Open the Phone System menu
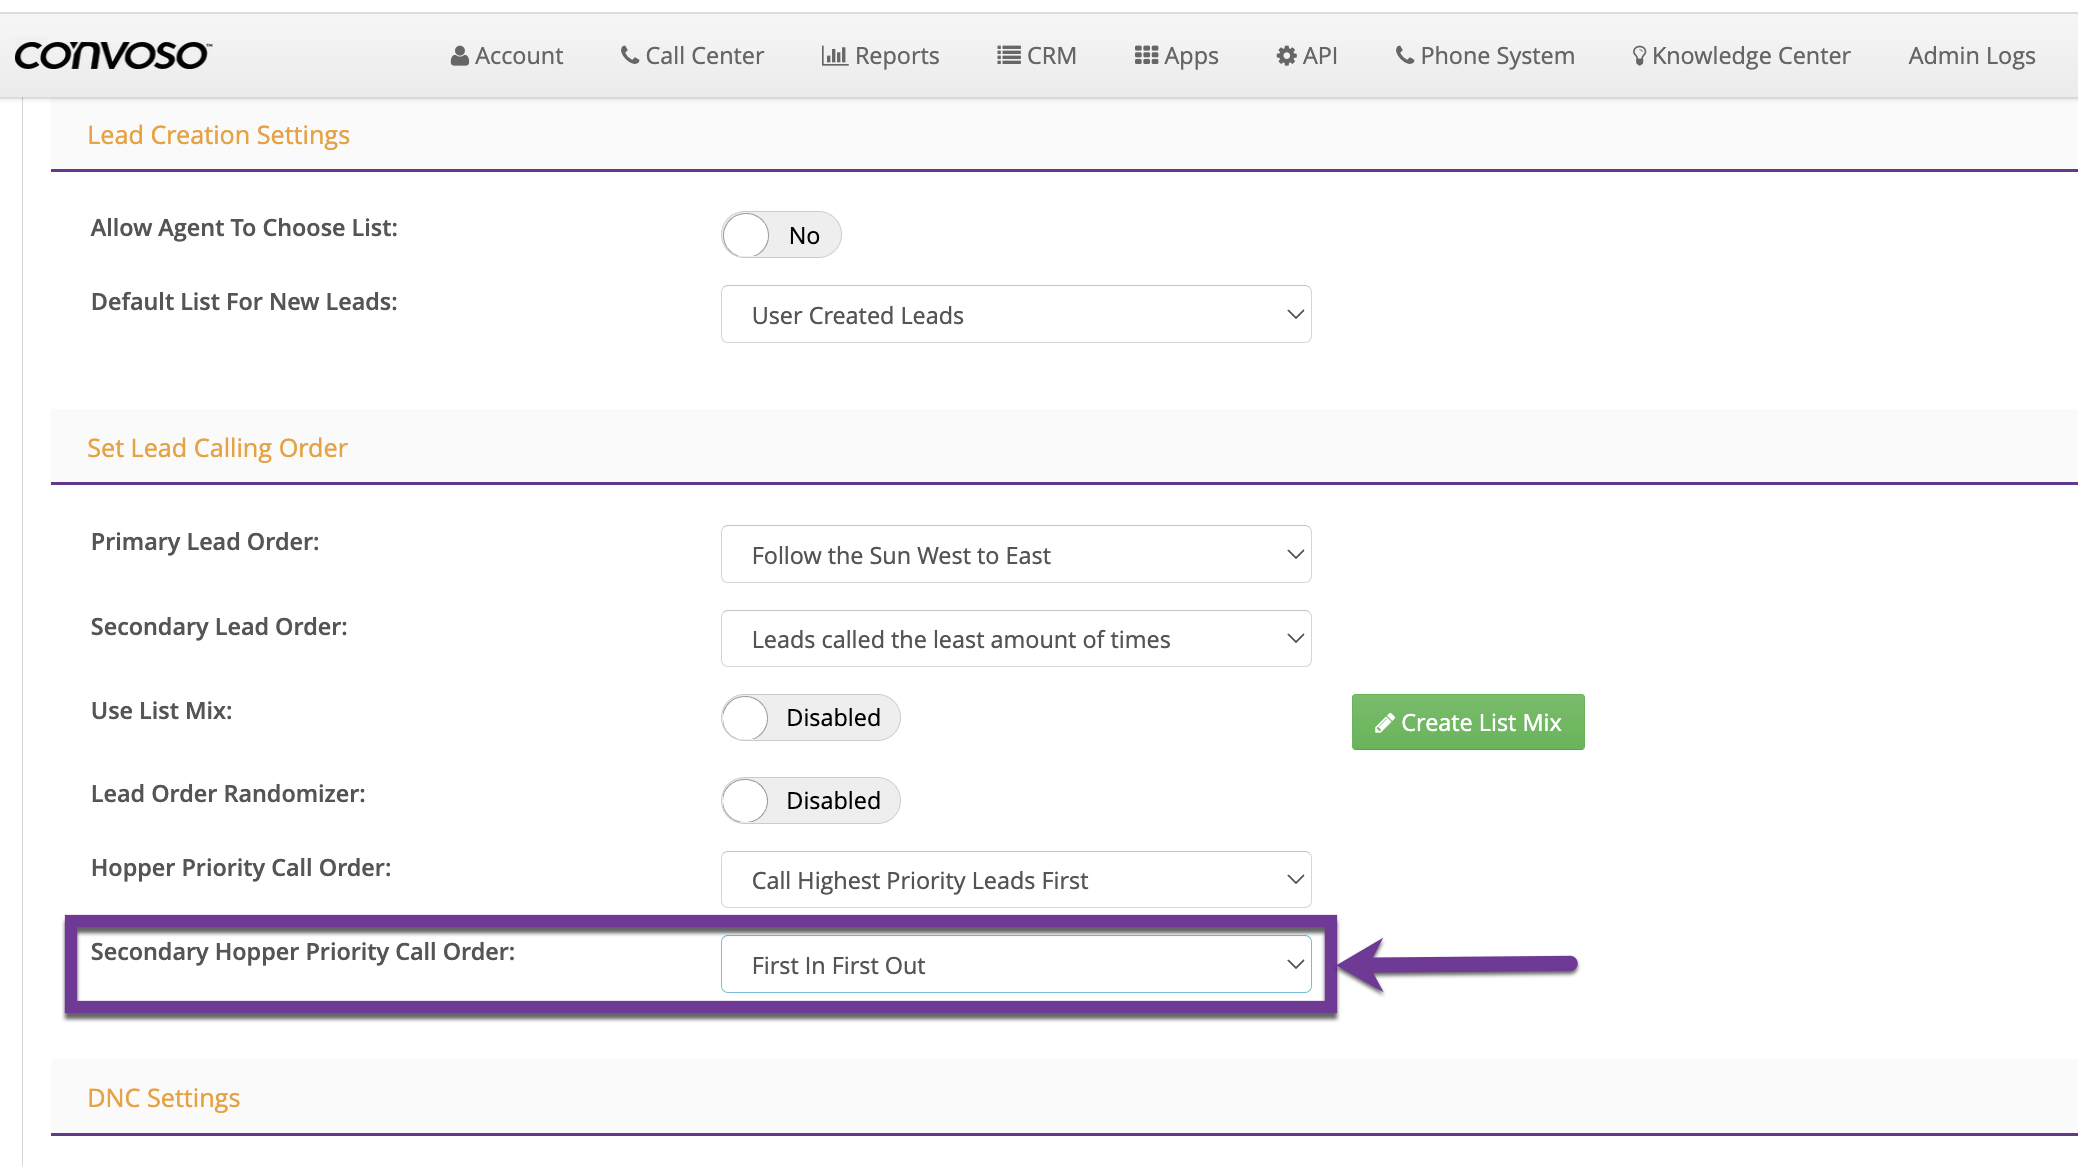Viewport: 2078px width, 1166px height. 1485,56
